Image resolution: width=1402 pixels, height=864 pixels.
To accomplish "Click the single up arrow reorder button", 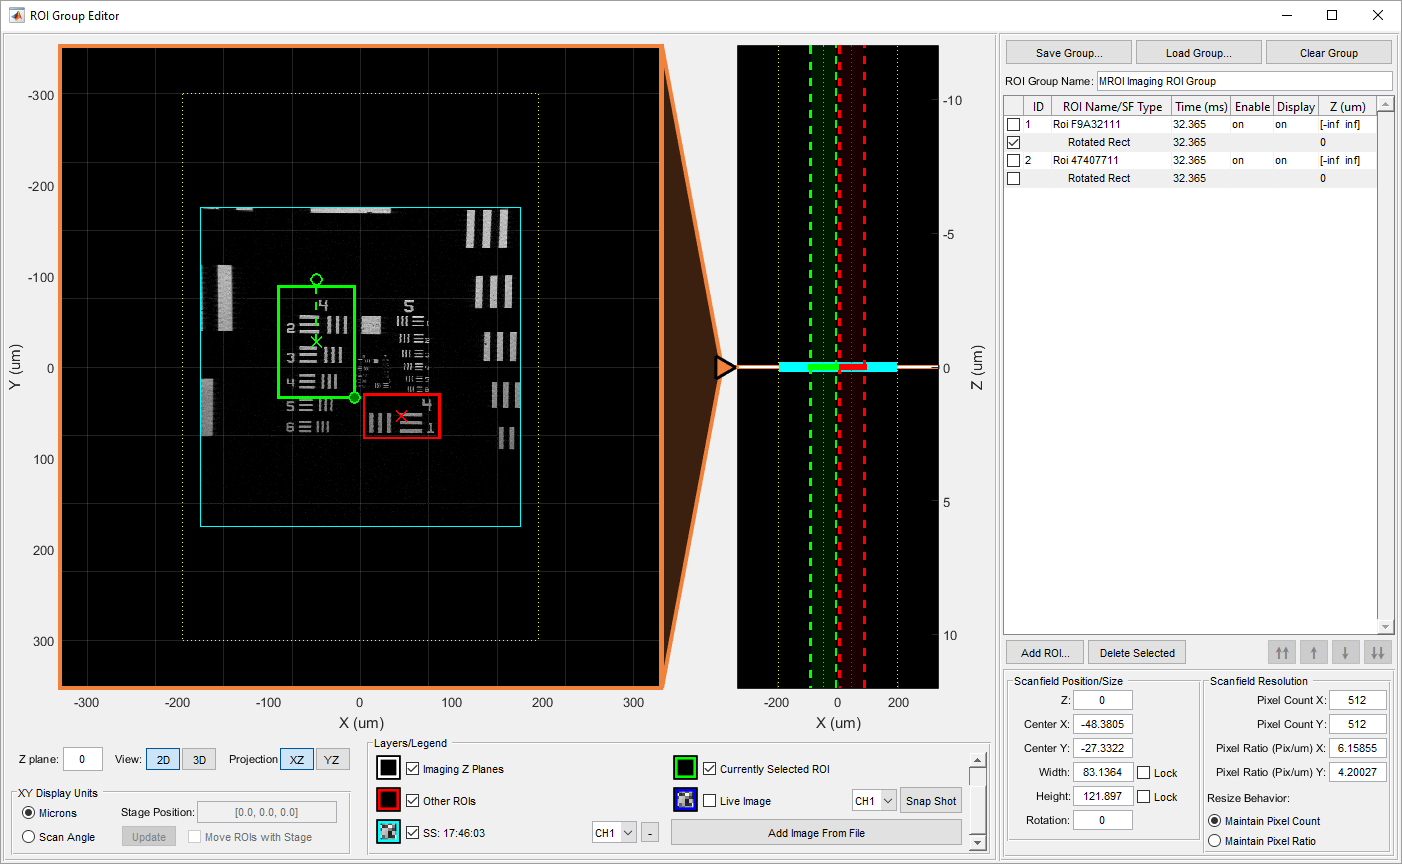I will [x=1313, y=653].
